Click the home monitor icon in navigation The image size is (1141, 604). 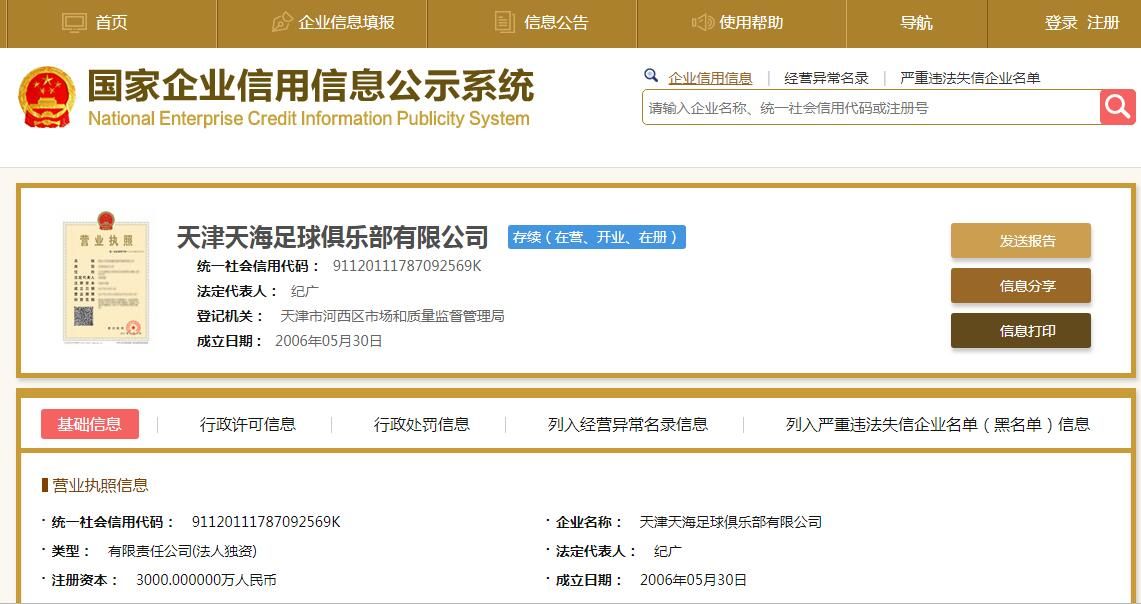[75, 22]
